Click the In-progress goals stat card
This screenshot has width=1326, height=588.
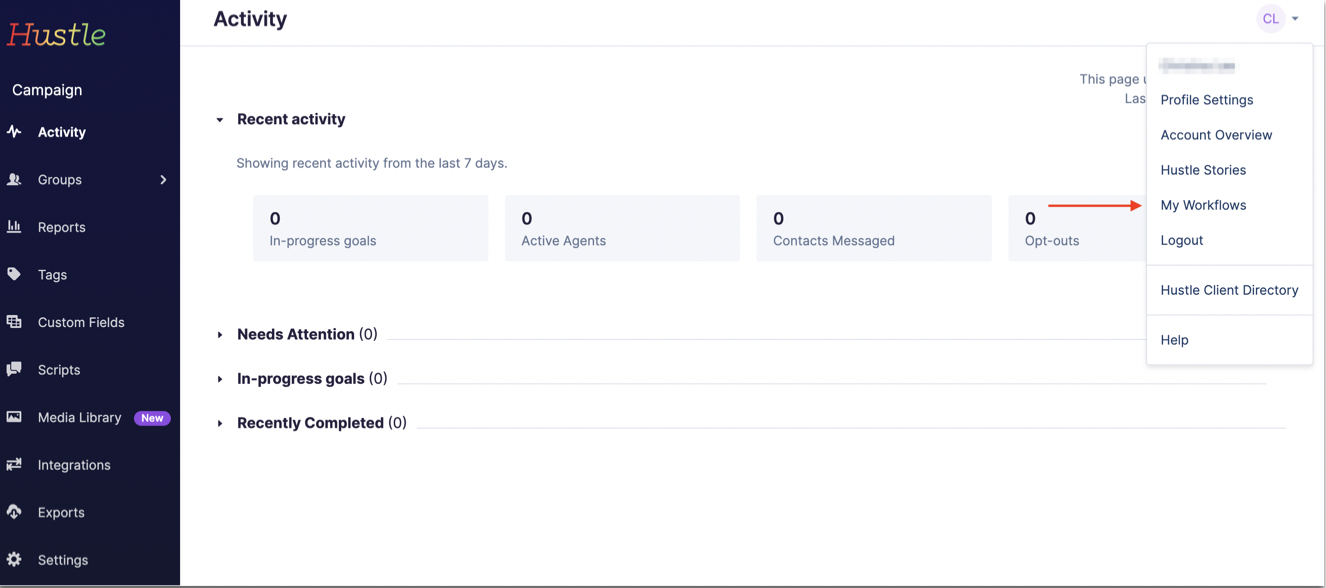(370, 228)
